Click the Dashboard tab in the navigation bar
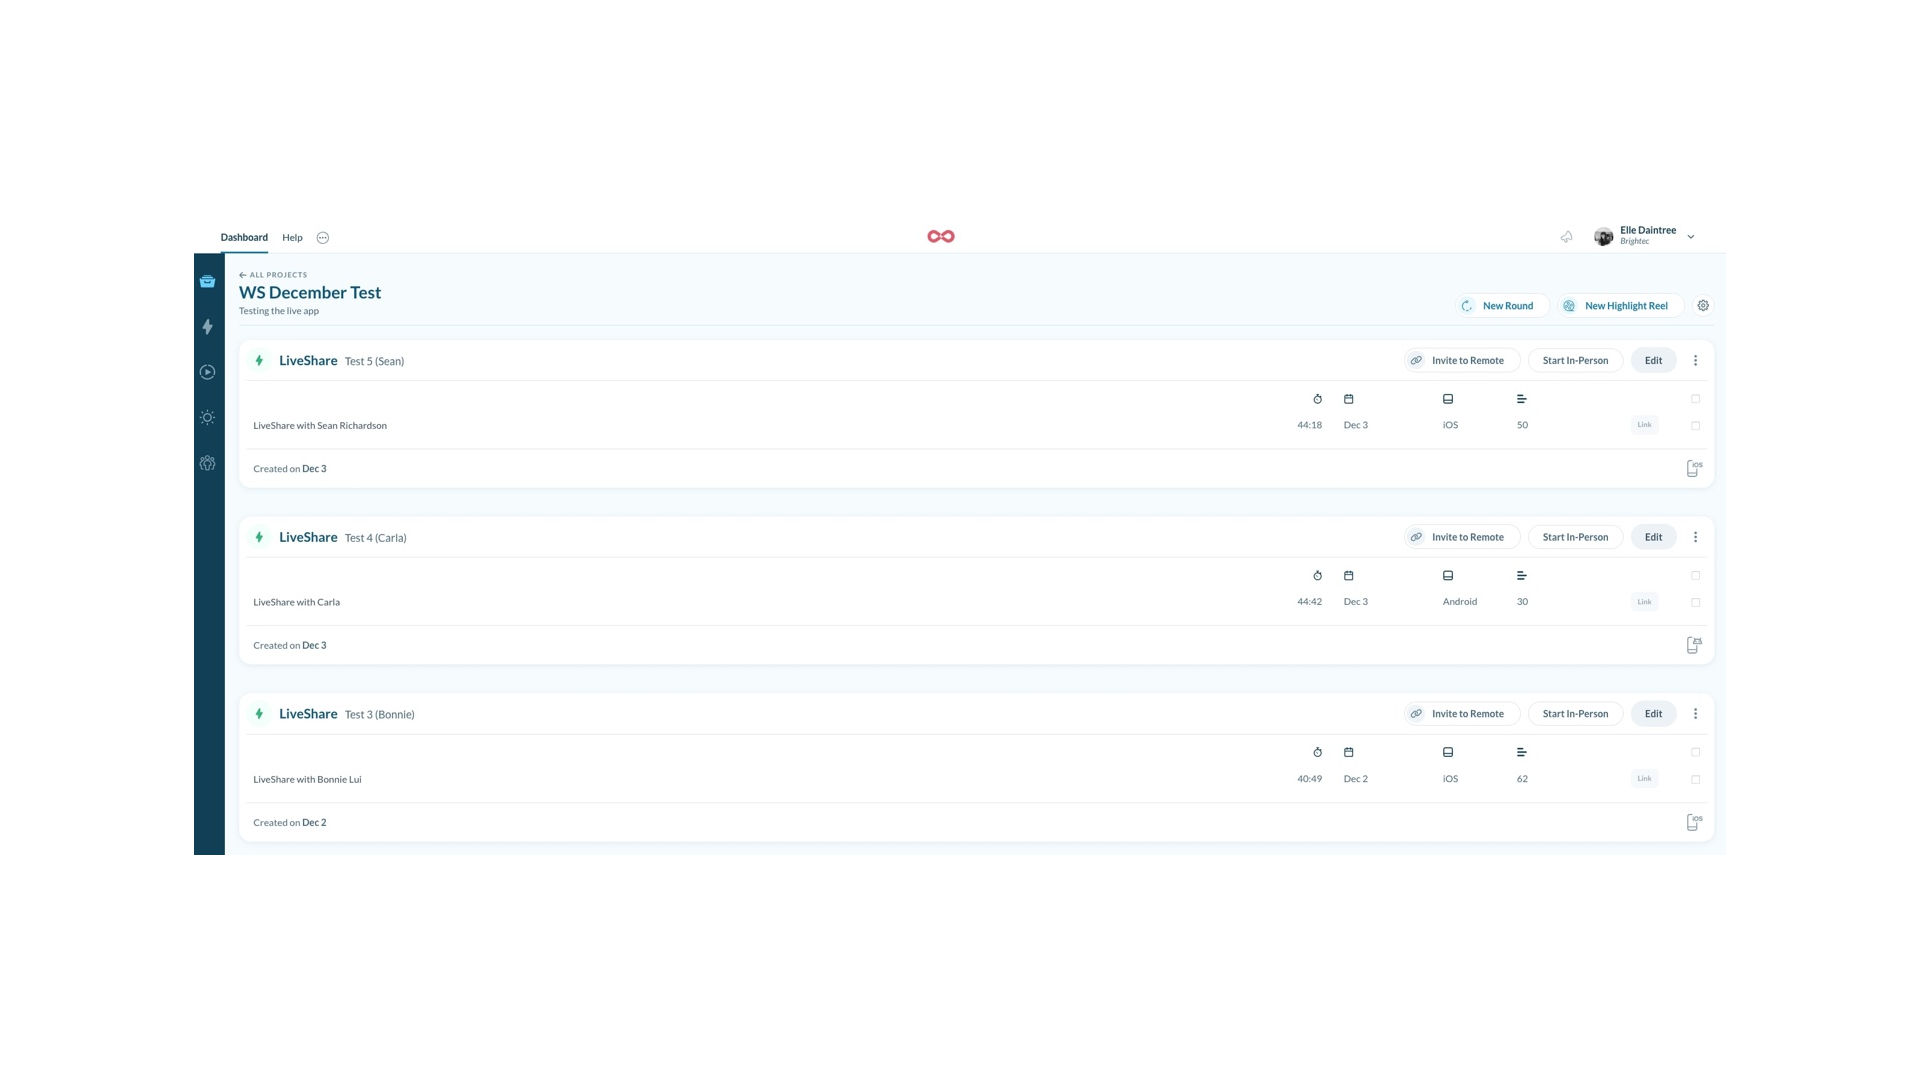Image resolution: width=1920 pixels, height=1080 pixels. click(244, 237)
